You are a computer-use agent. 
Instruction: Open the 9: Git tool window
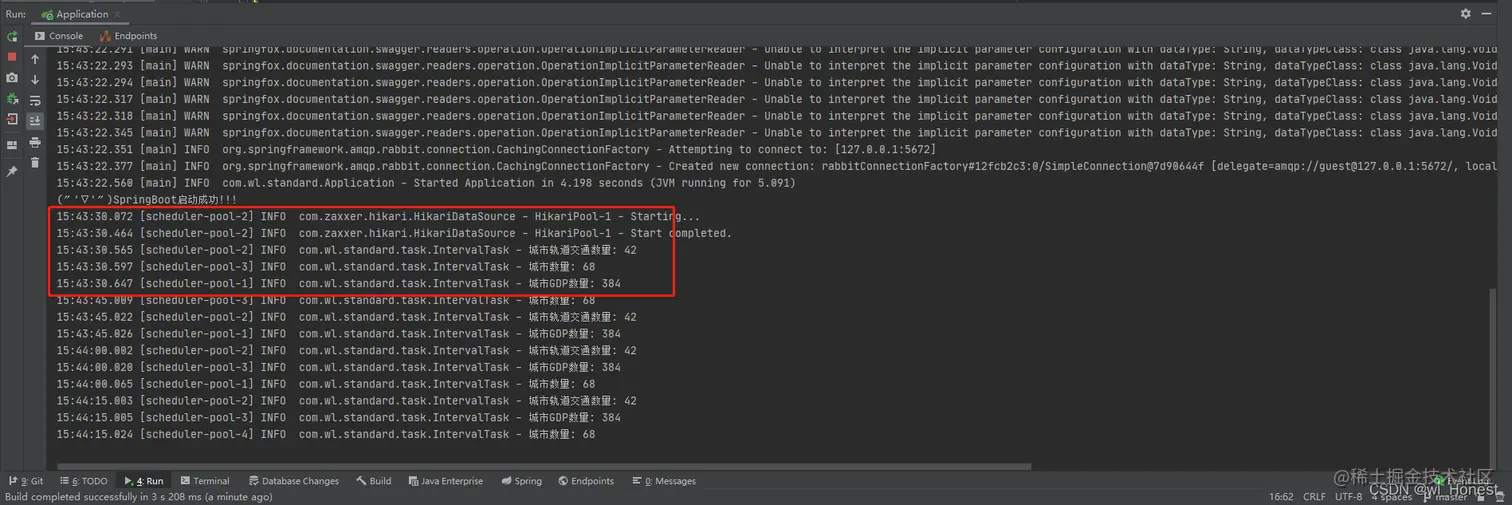[x=26, y=481]
